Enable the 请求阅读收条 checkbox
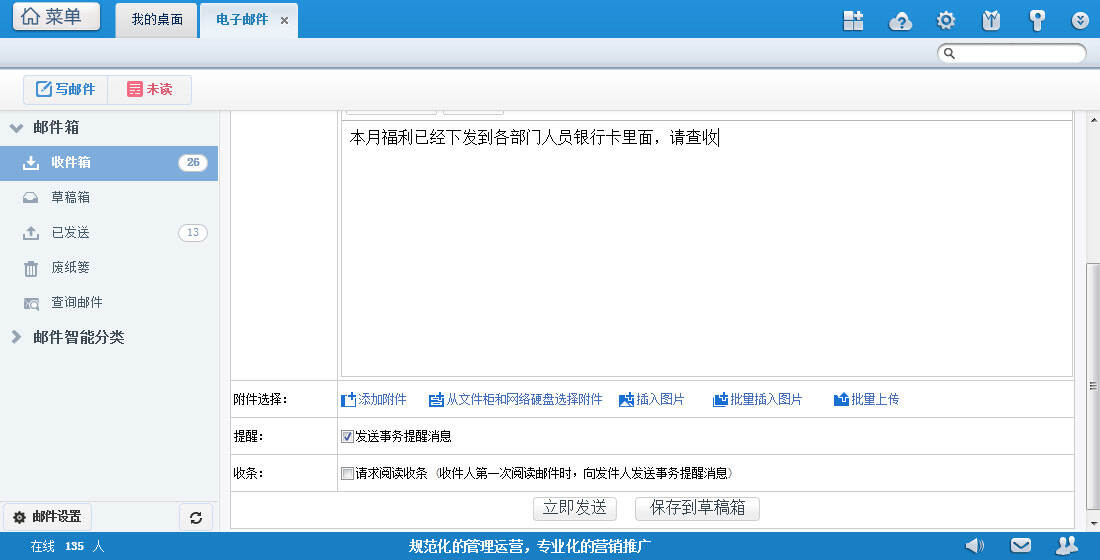1100x560 pixels. pos(347,473)
